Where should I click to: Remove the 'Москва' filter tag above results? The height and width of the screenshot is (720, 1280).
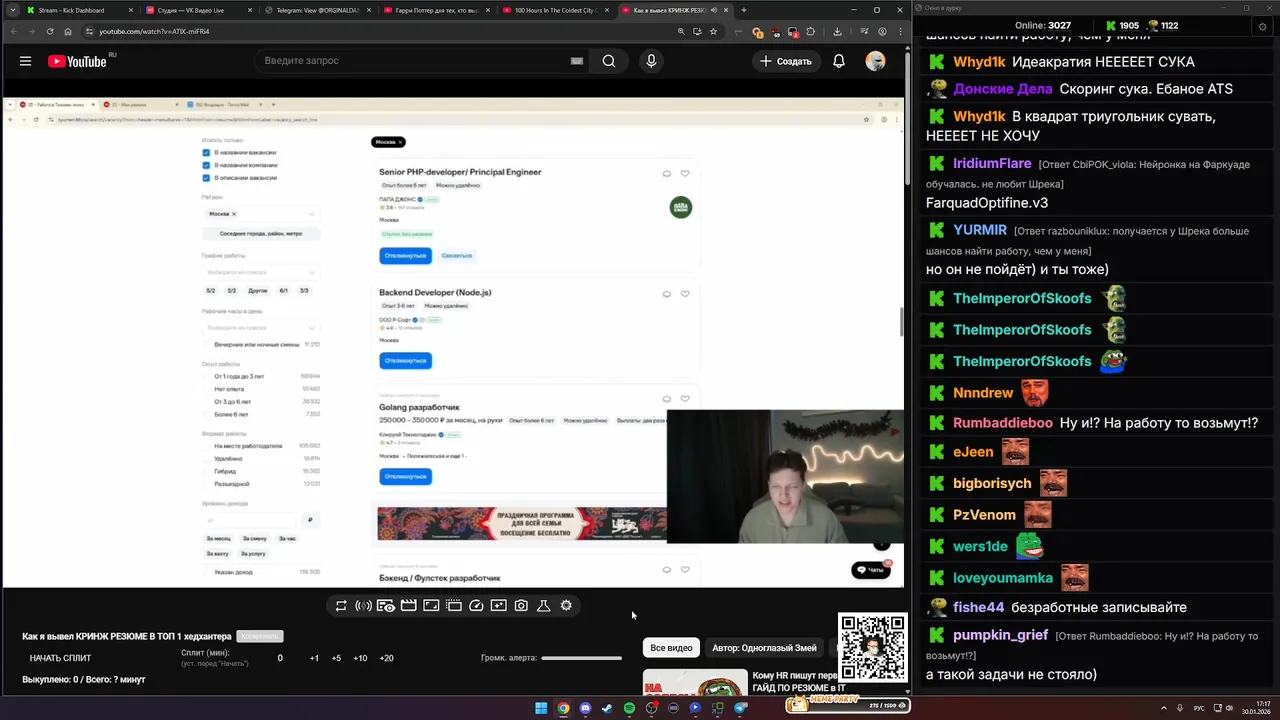(x=400, y=142)
